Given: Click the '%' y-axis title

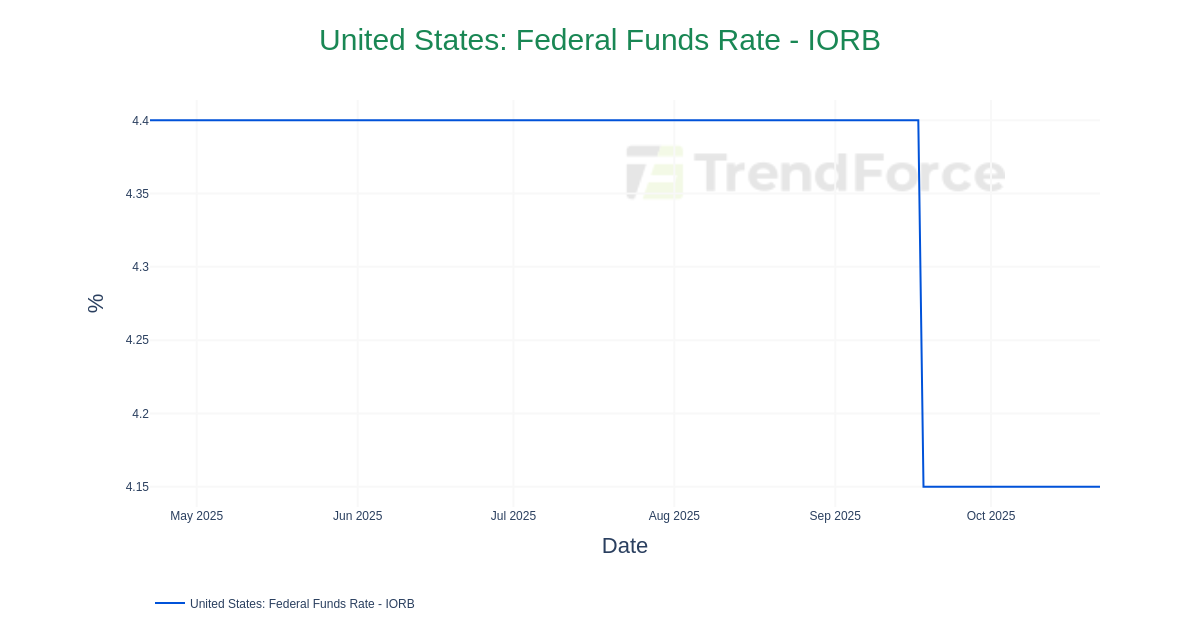Looking at the screenshot, I should 95,303.
